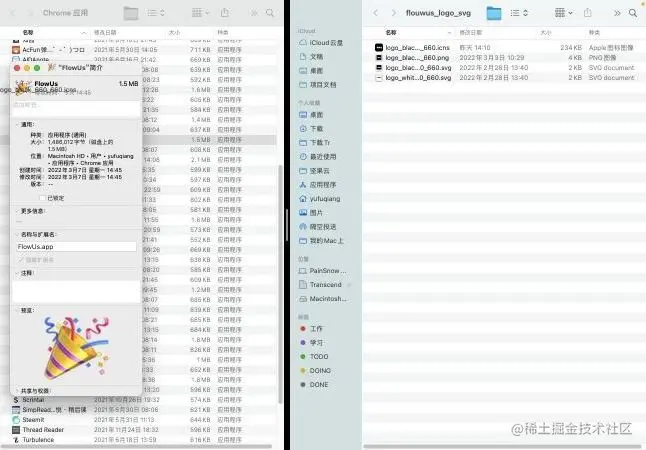Select the PainSnow location in the sidebar
646x450 pixels.
323,271
